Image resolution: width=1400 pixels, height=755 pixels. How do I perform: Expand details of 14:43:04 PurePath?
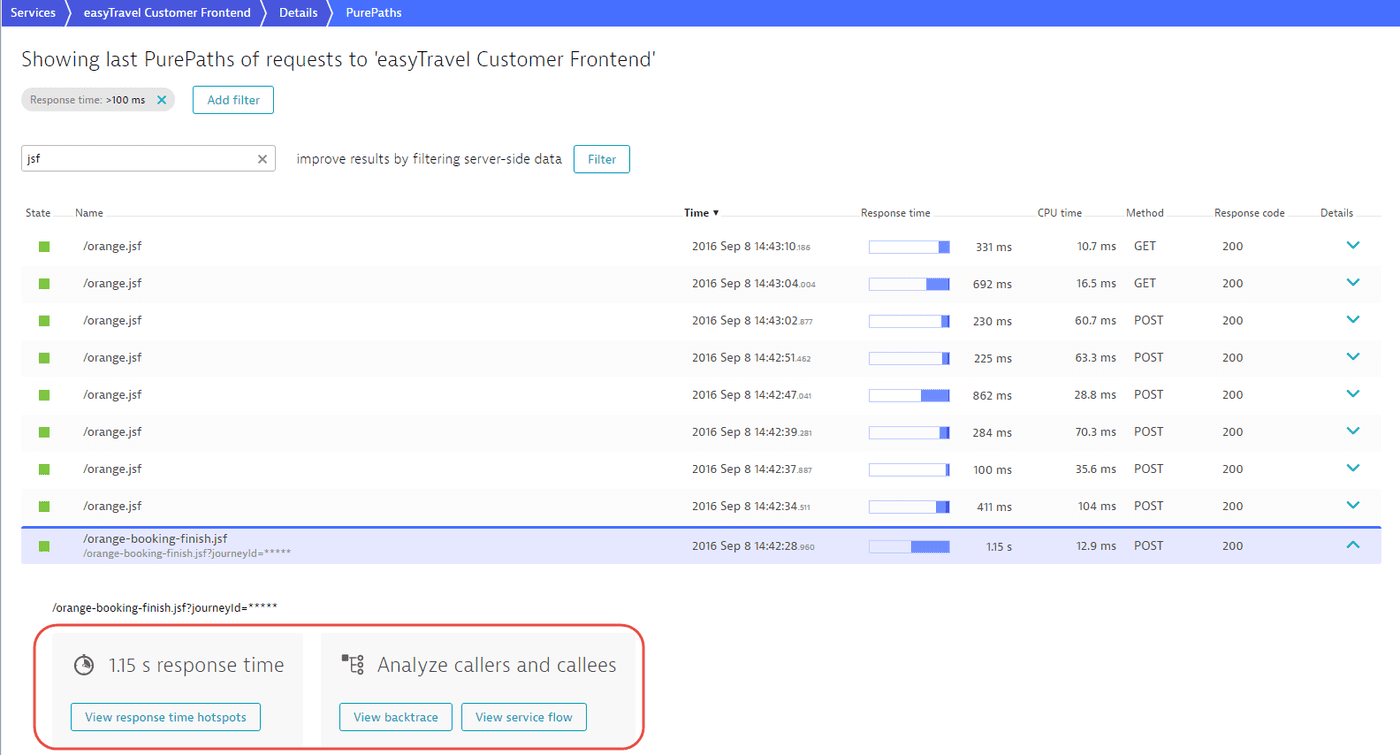1353,282
